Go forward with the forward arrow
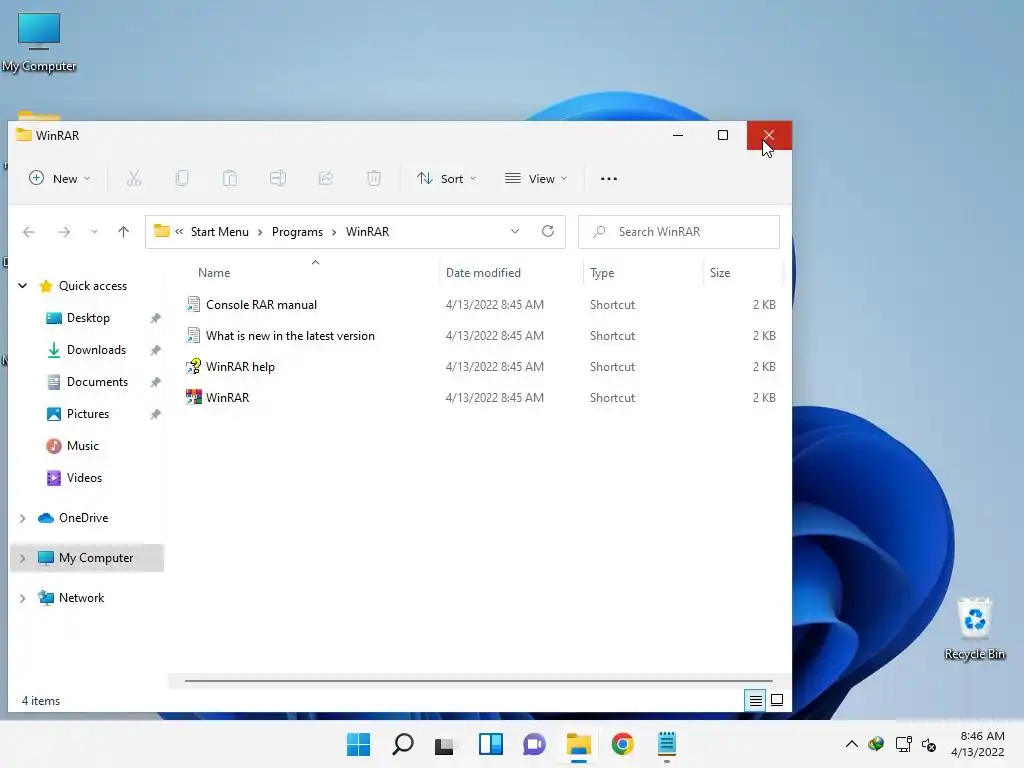 click(64, 232)
